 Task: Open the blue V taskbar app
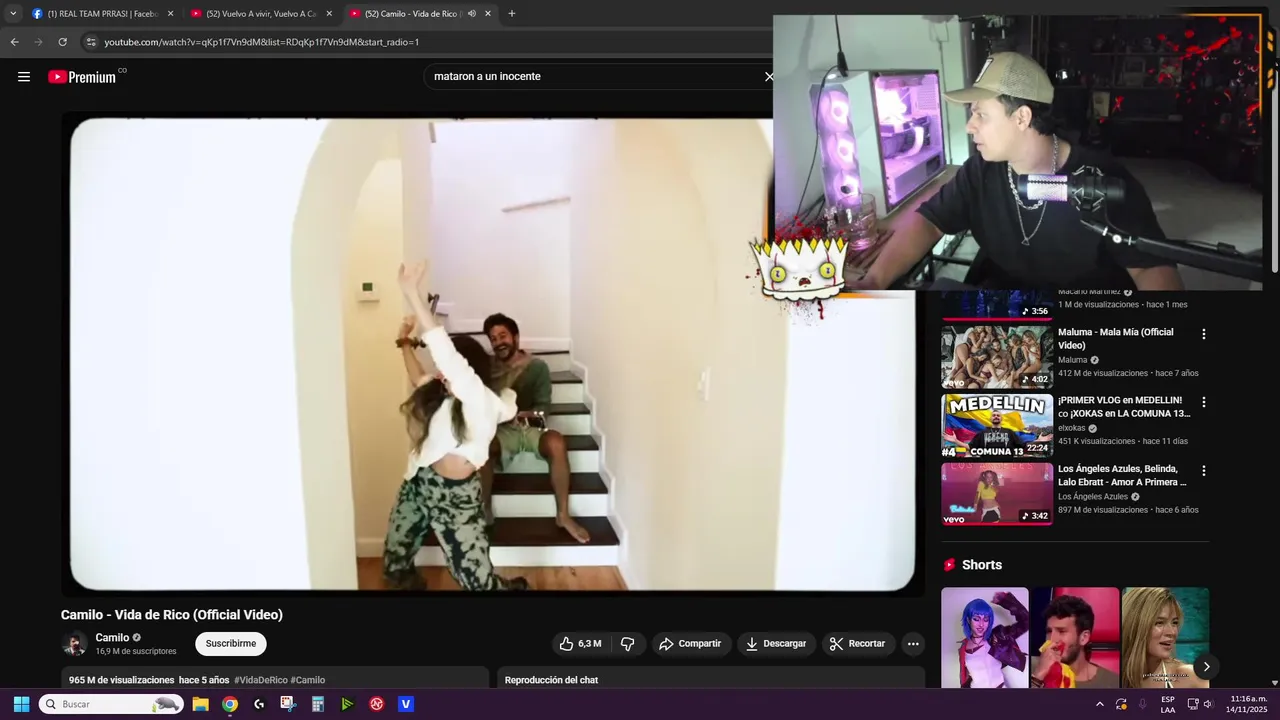pos(406,704)
